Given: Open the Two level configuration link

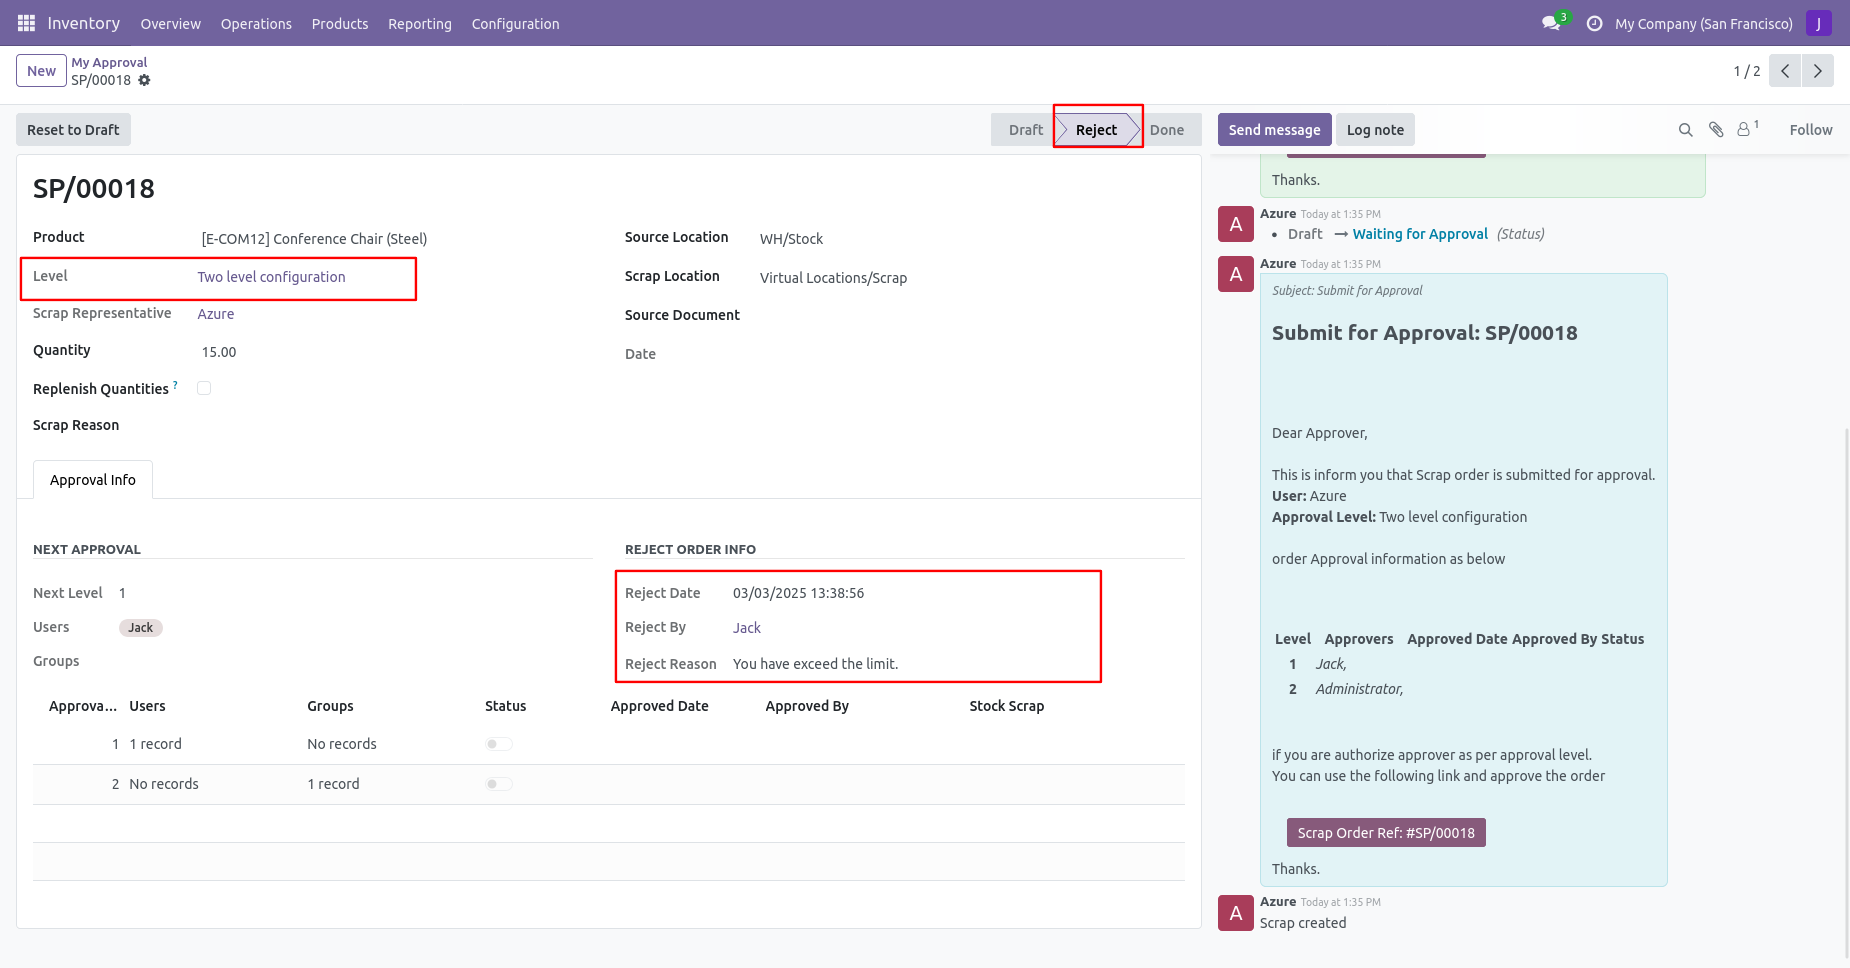Looking at the screenshot, I should pyautogui.click(x=271, y=277).
